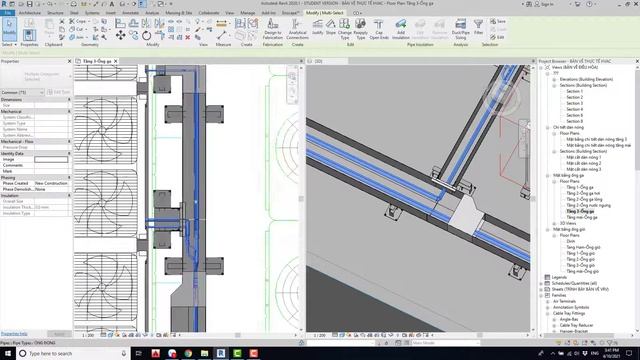The image size is (640, 360).
Task: Collapse the Phasing property group
Action: click(x=69, y=178)
